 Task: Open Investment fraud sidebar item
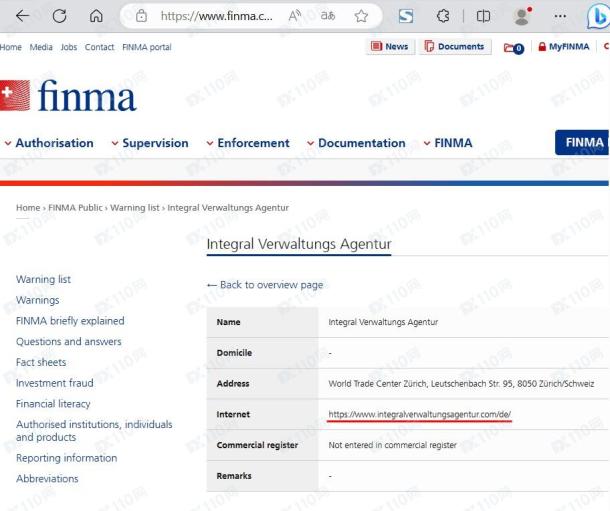click(54, 383)
